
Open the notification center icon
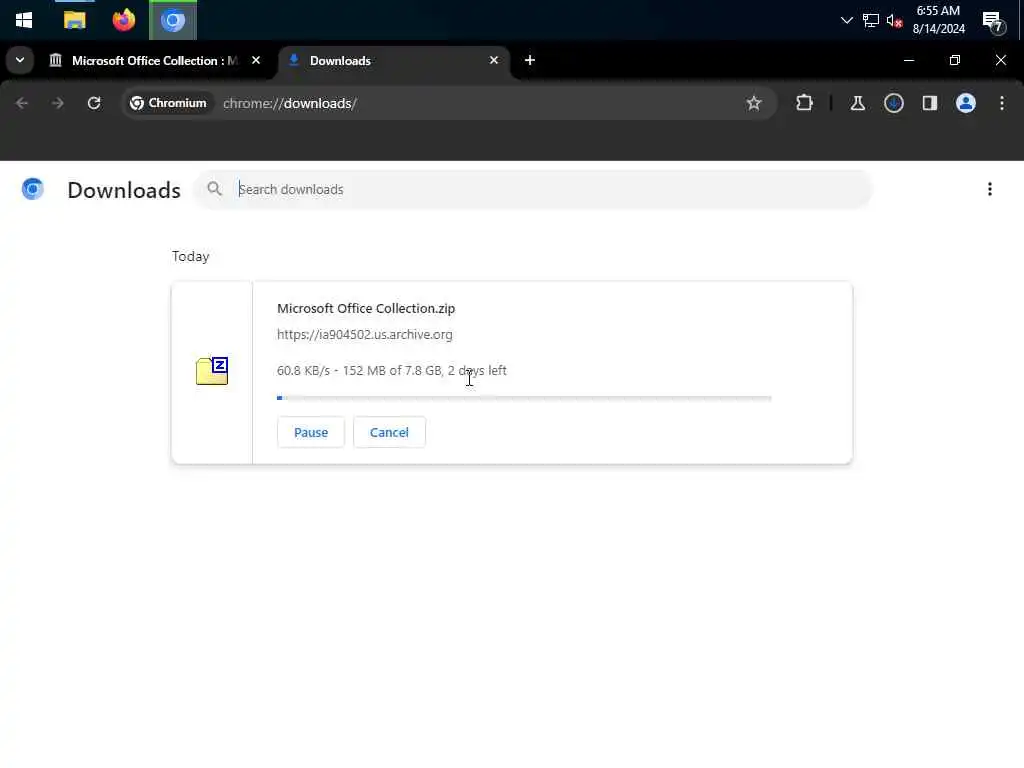coord(993,22)
